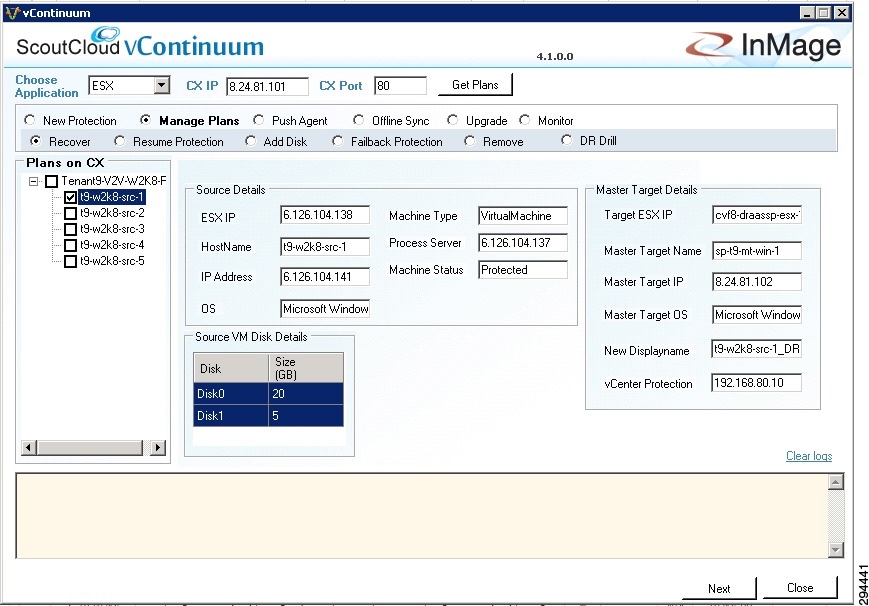Click the HostName field
Image resolution: width=869 pixels, height=606 pixels.
coord(325,247)
